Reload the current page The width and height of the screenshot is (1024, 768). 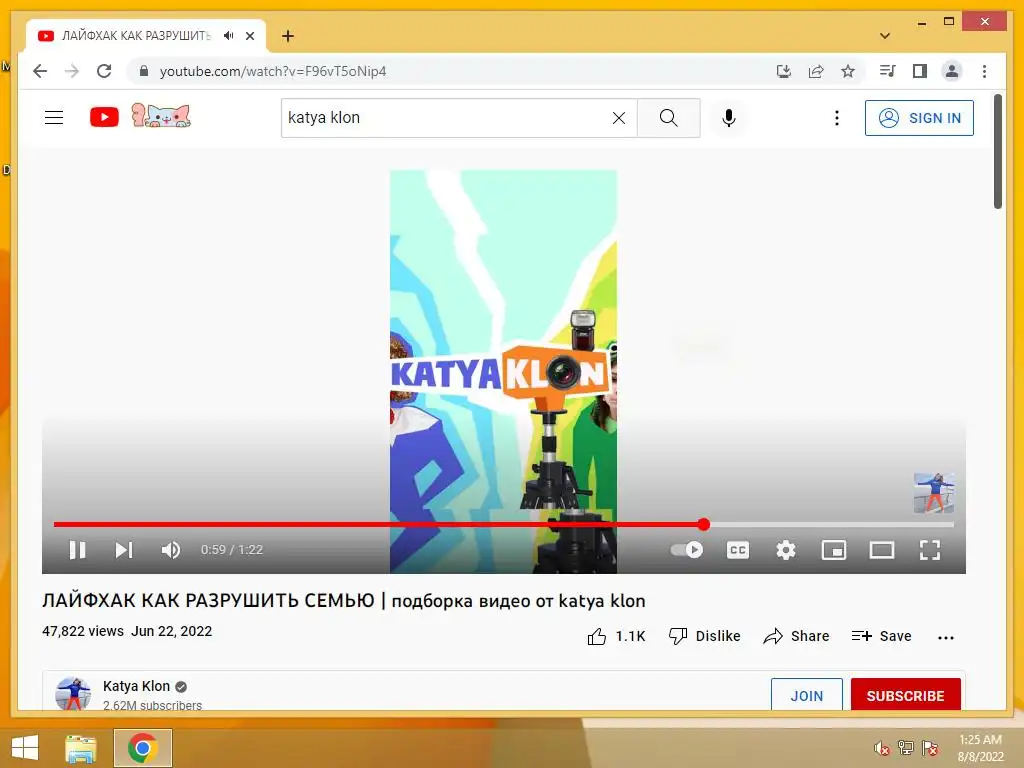tap(104, 71)
